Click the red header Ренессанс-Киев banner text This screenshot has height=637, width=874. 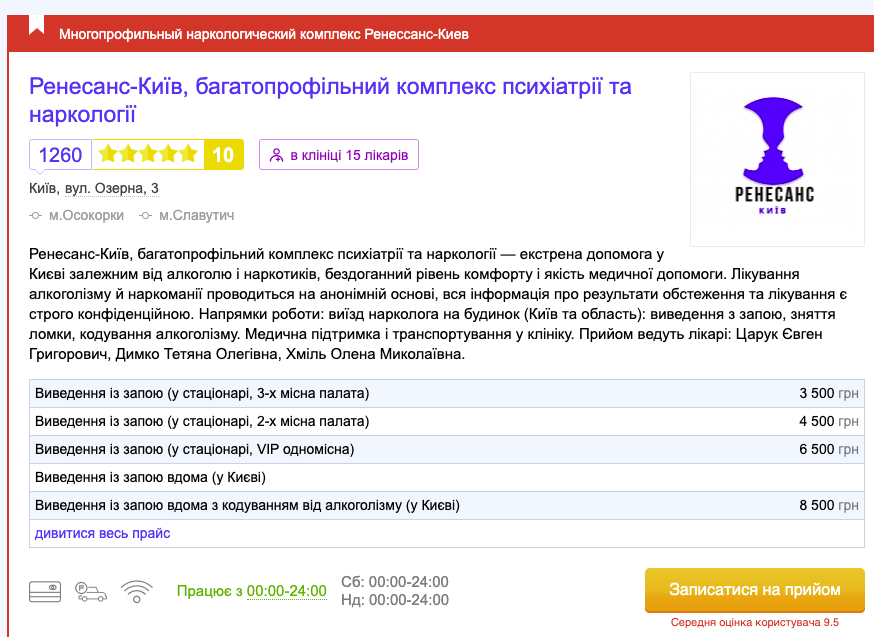pyautogui.click(x=264, y=35)
